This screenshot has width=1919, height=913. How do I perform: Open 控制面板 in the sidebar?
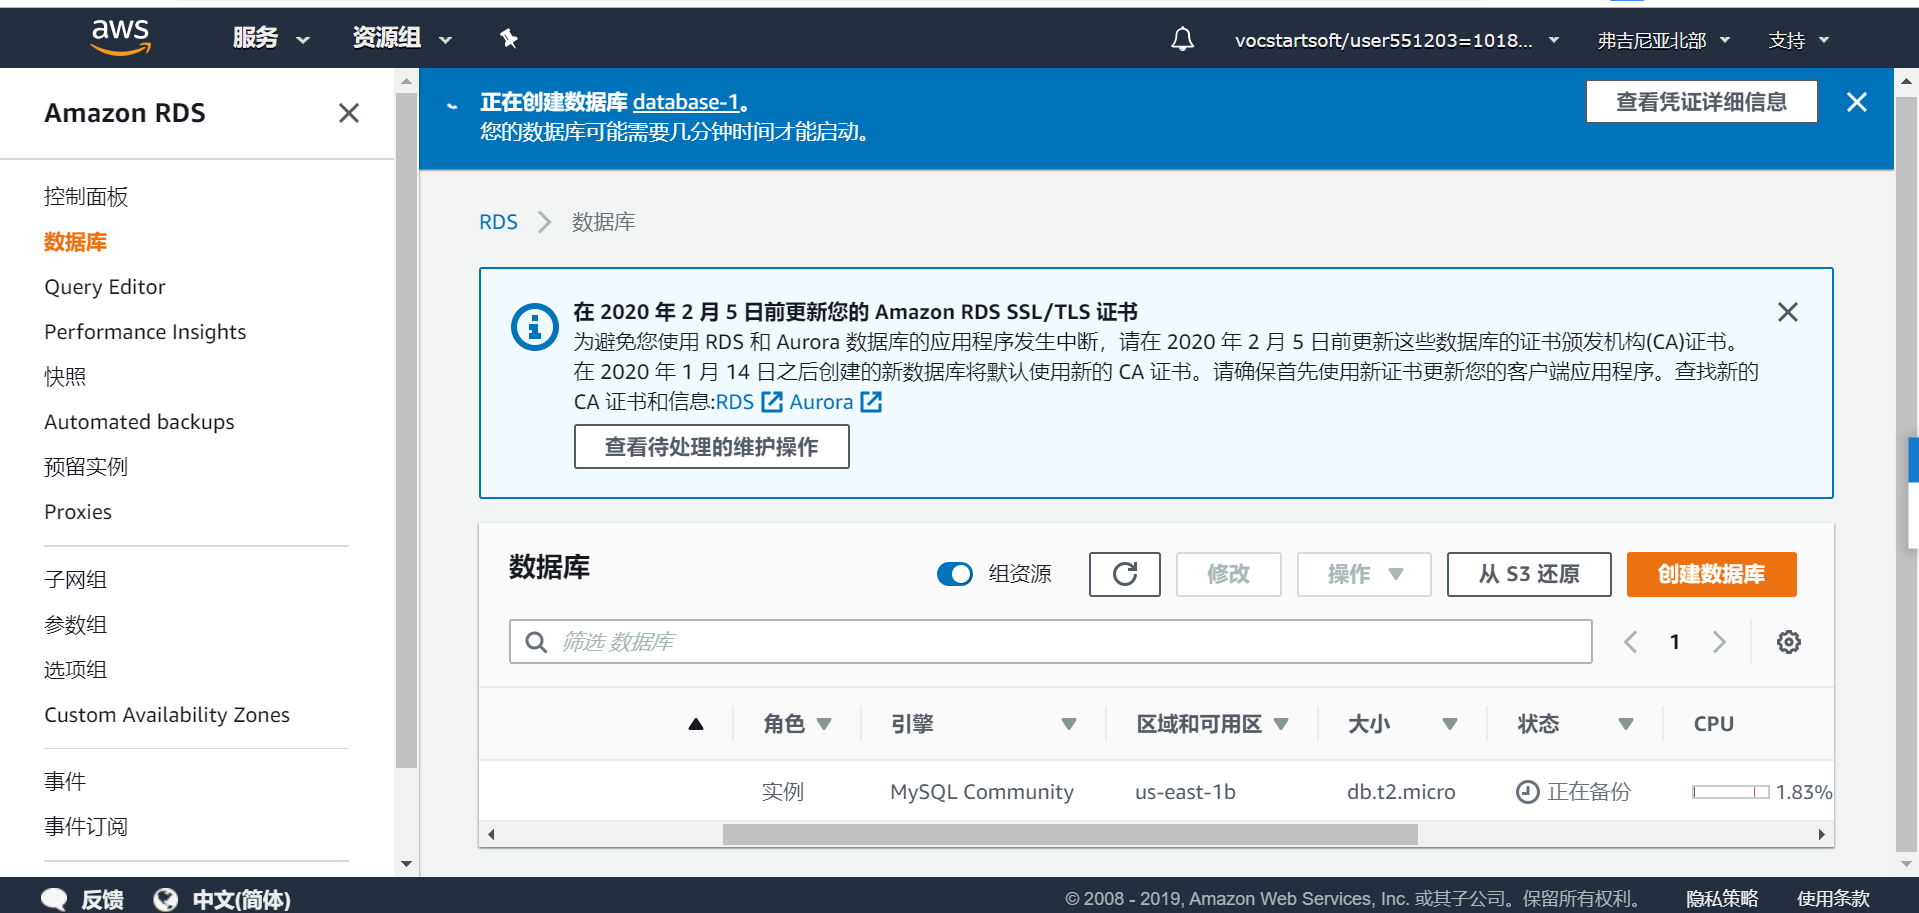(86, 197)
